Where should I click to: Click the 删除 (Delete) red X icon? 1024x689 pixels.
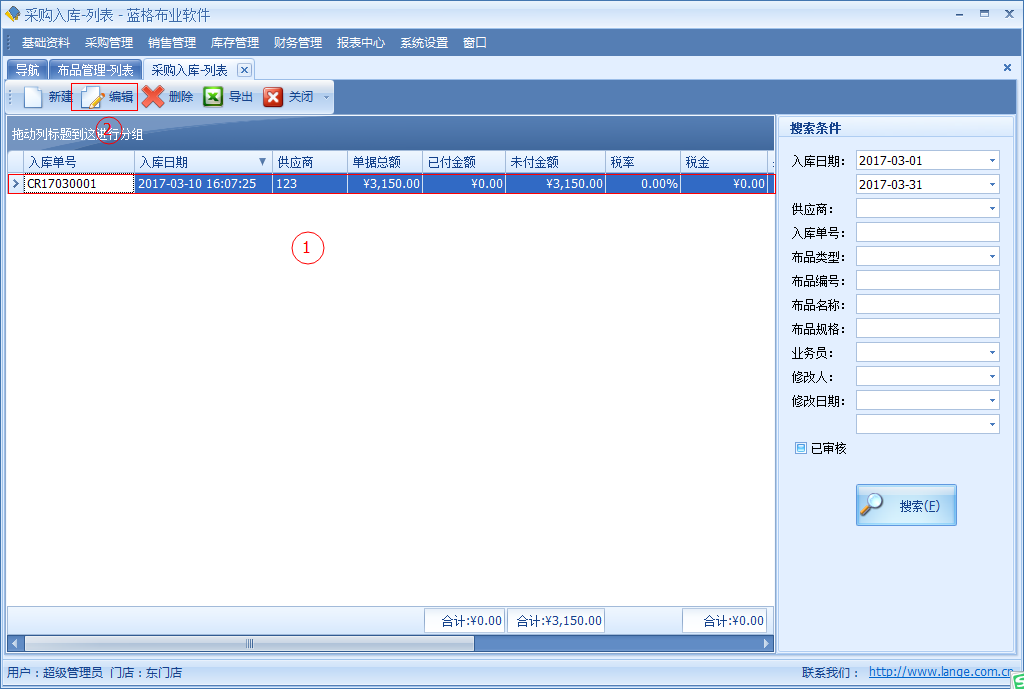153,97
